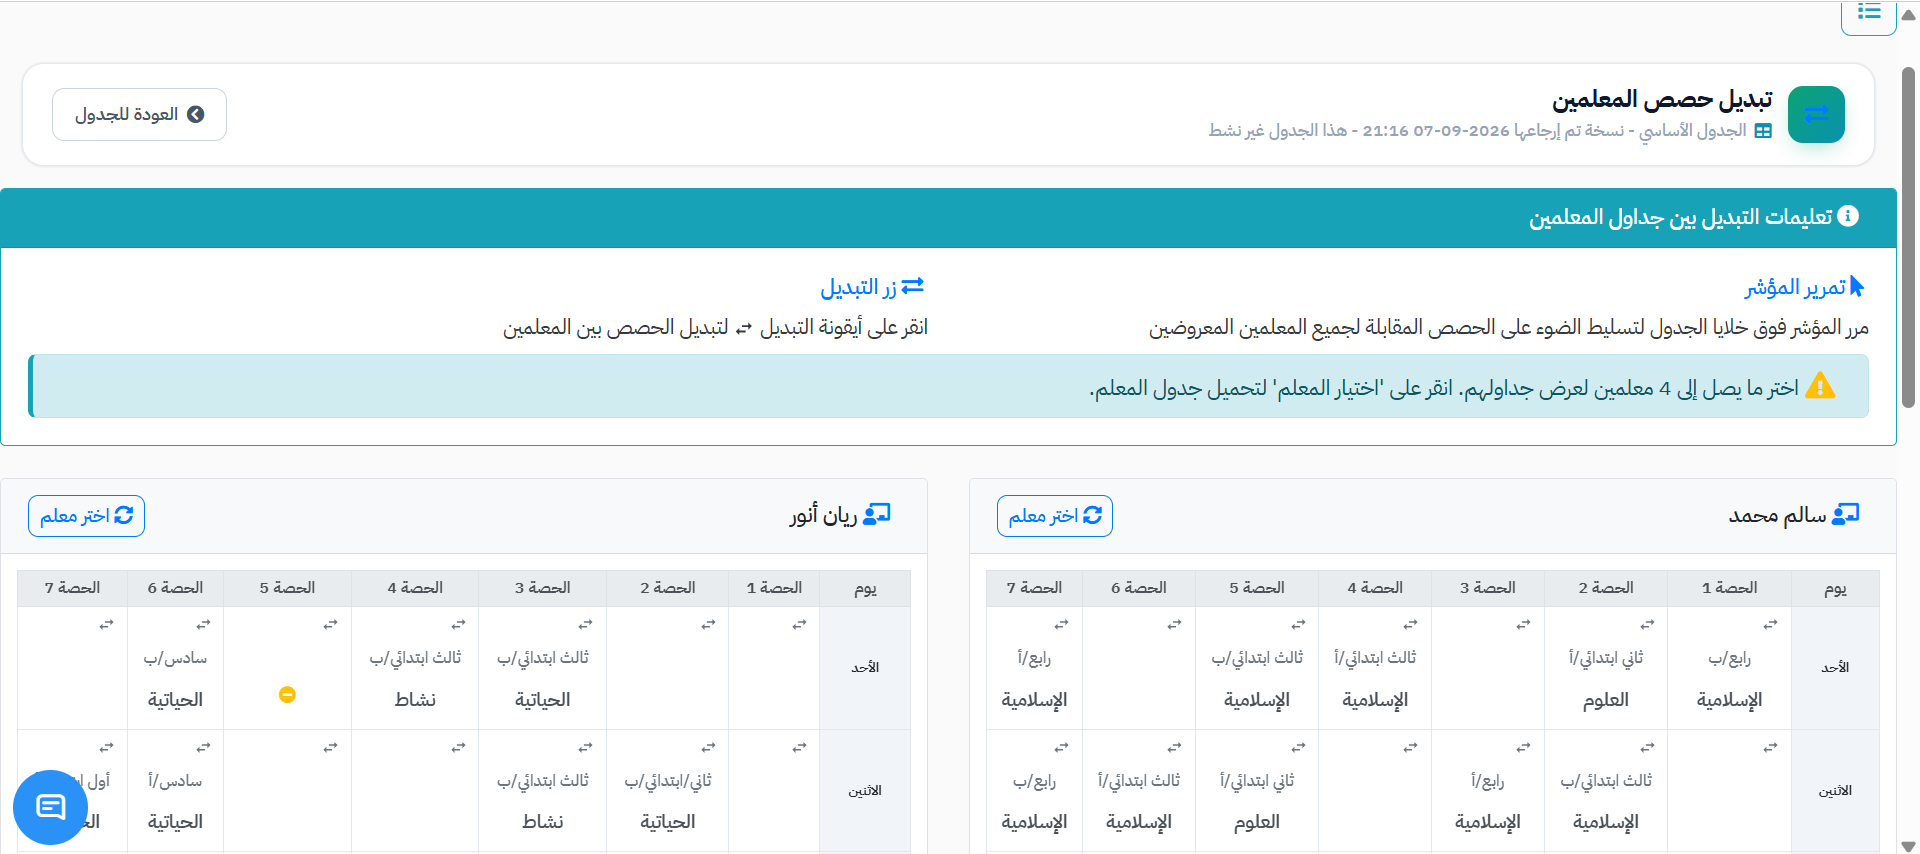This screenshot has height=854, width=1920.
Task: Click yellow minus icon in Rayan's Sunday period 5
Action: point(287,694)
